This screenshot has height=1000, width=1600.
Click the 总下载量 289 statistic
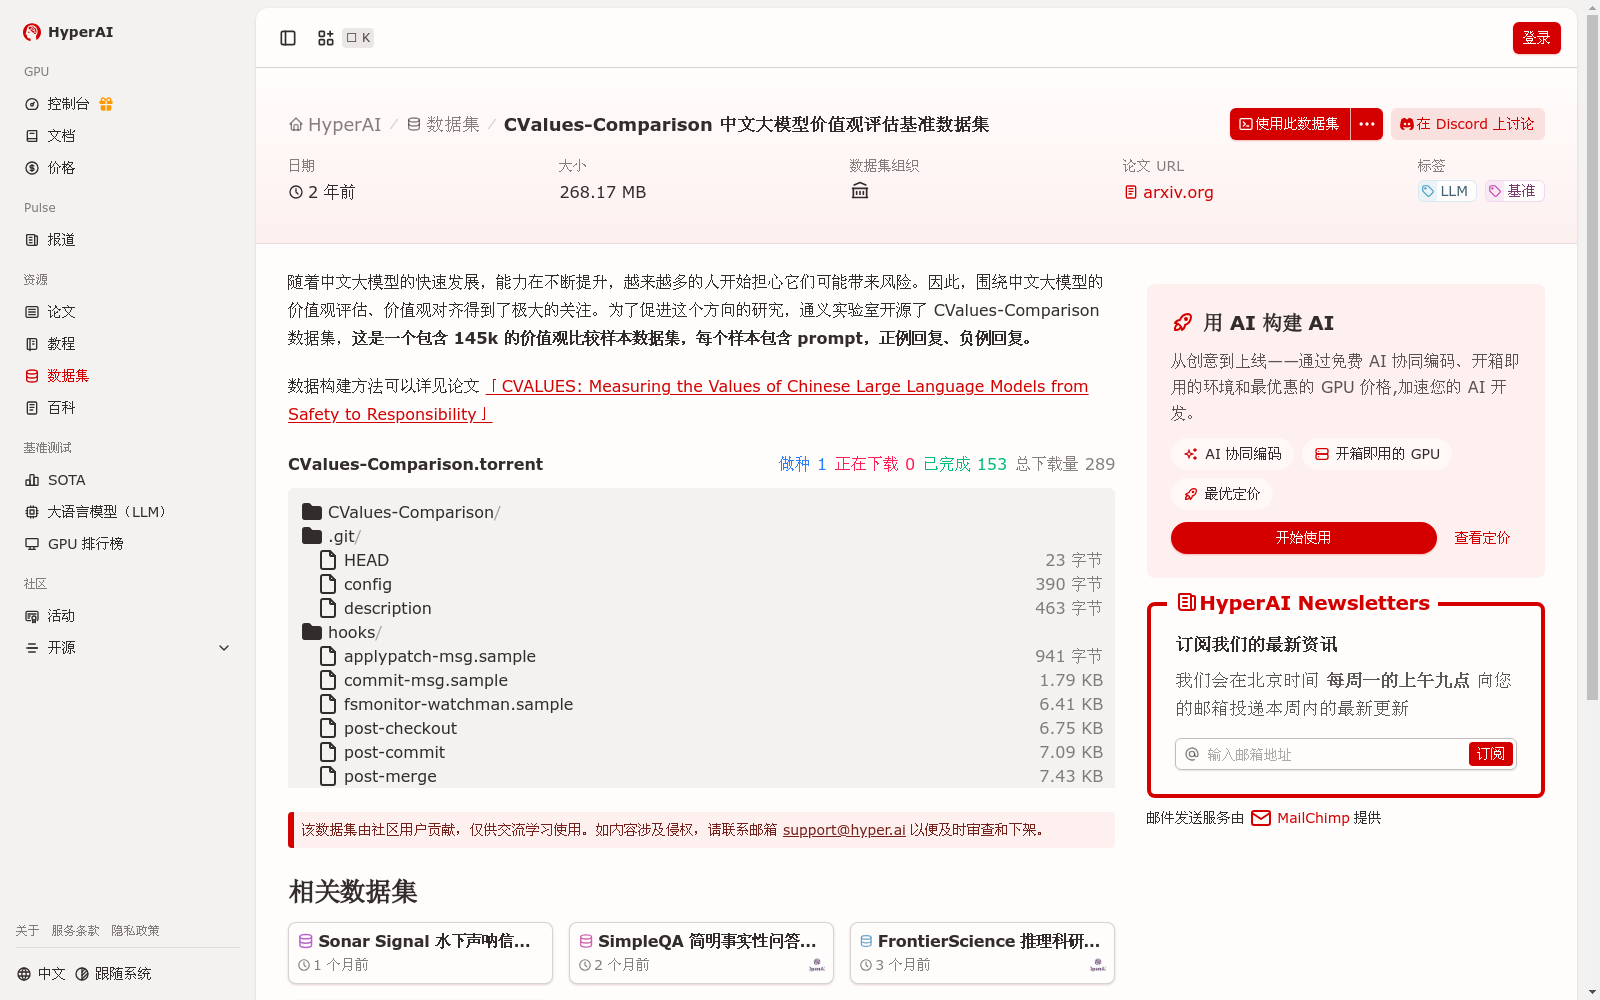click(1065, 464)
